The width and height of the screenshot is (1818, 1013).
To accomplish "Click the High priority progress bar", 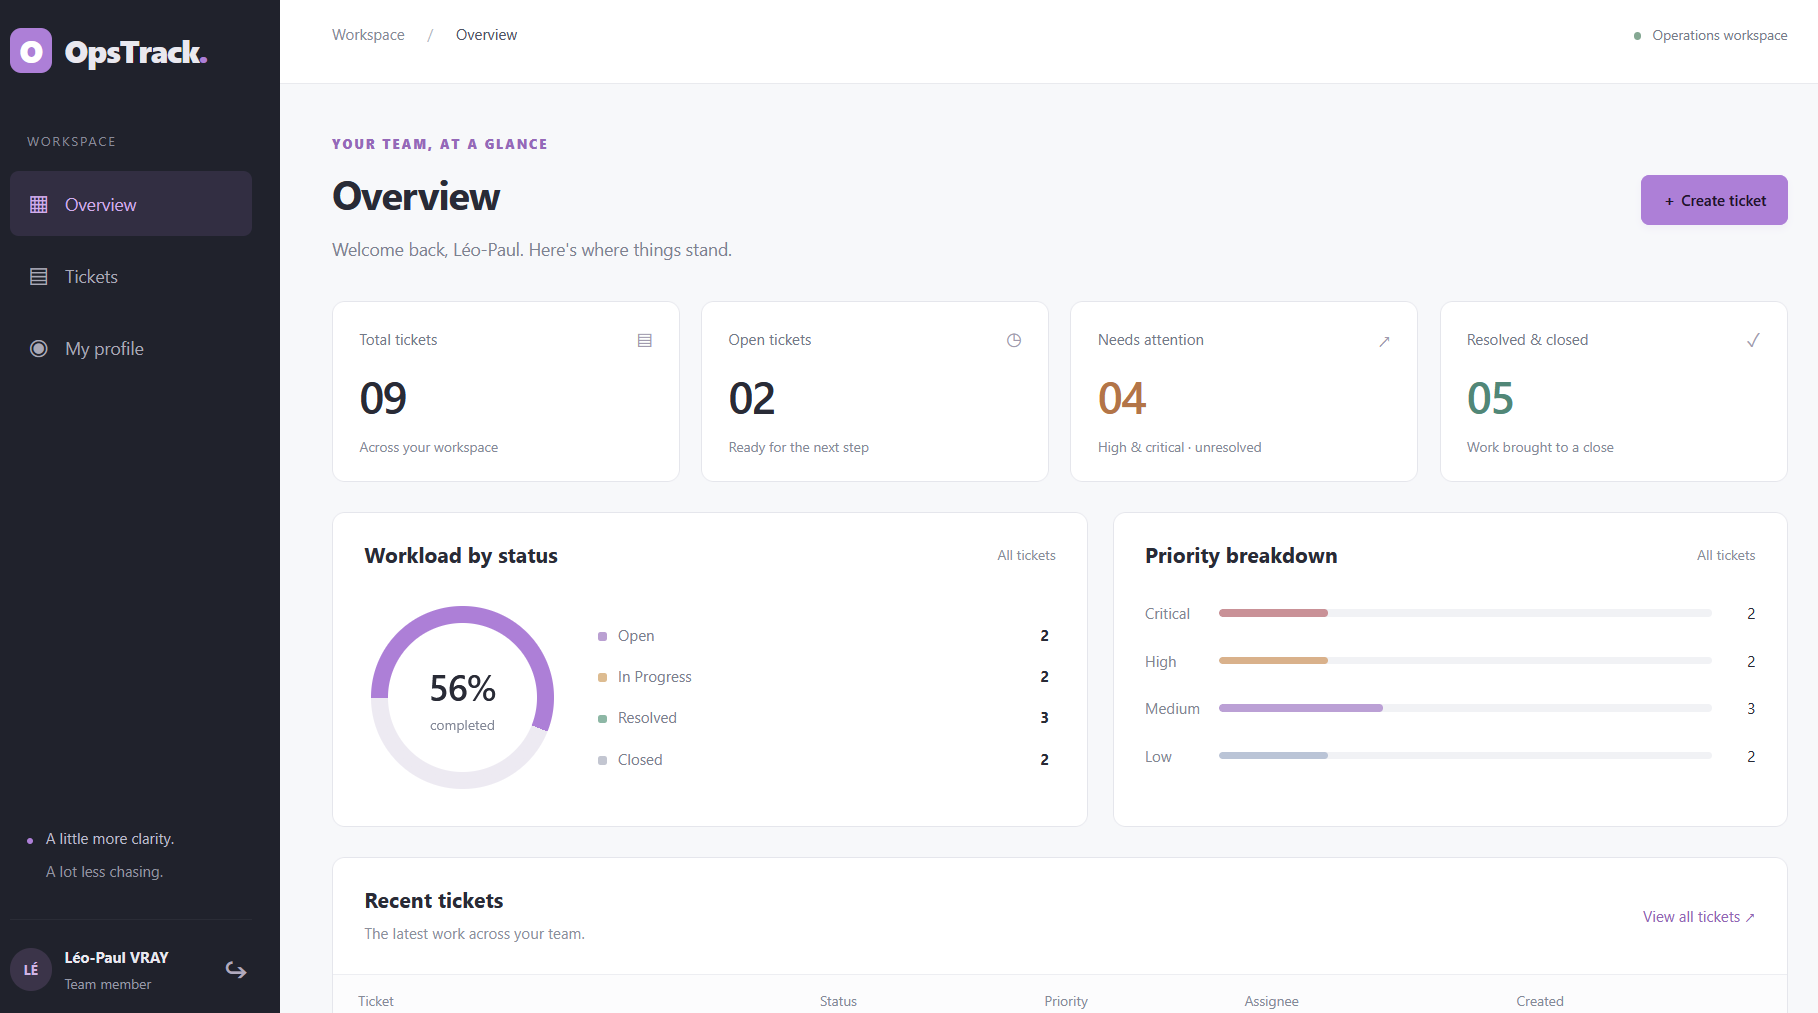I will coord(1465,661).
